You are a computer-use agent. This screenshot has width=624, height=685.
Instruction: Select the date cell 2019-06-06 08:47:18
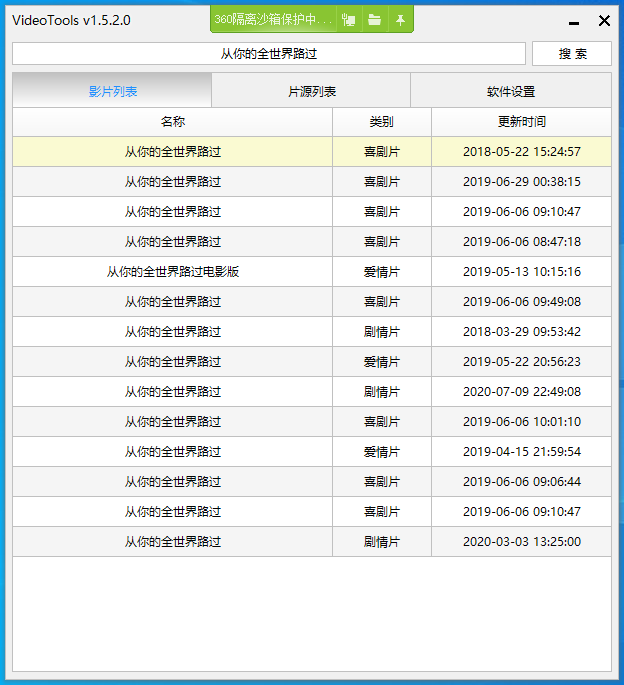(522, 242)
